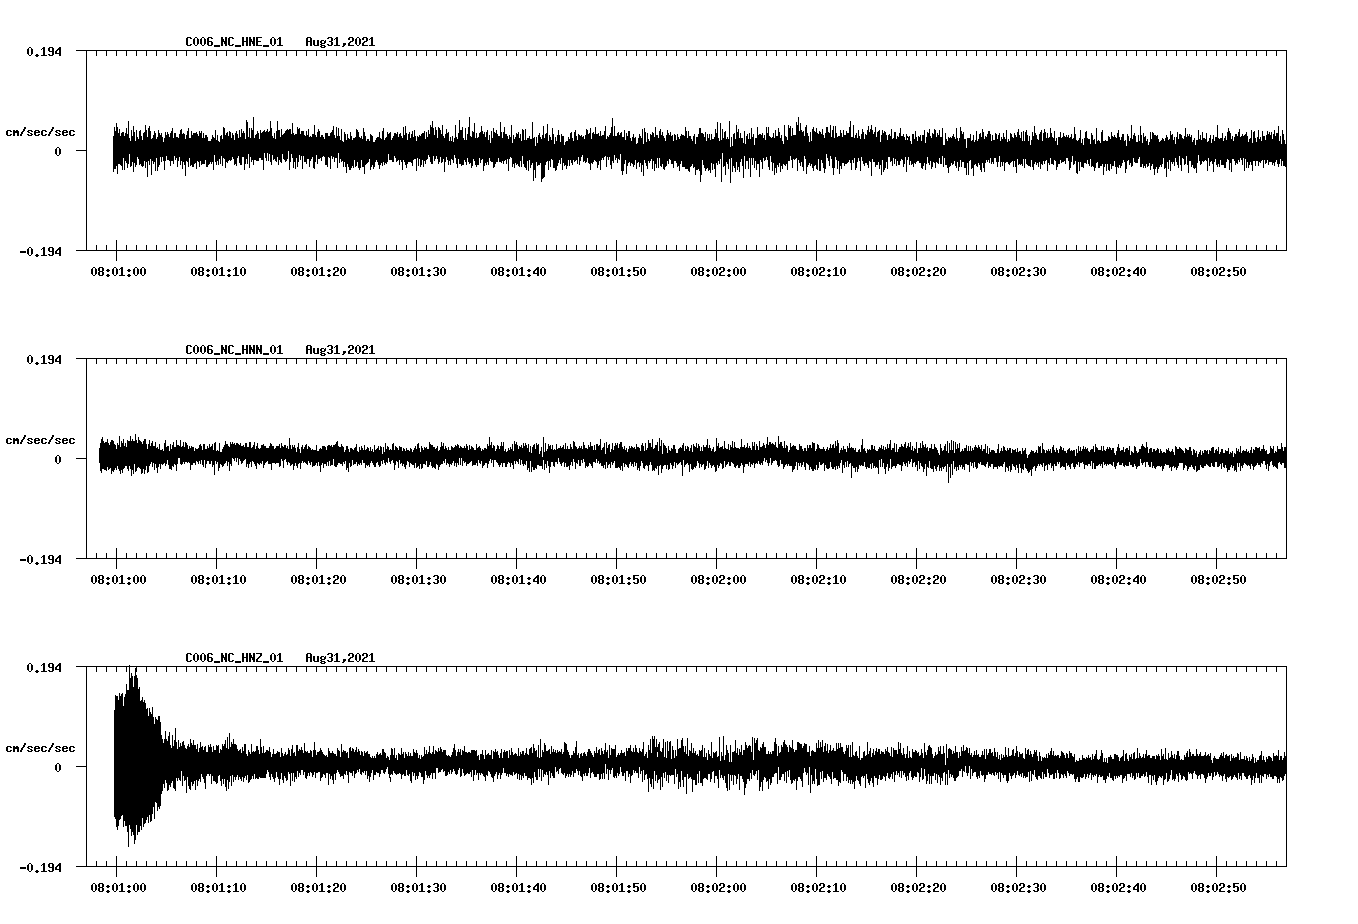
Task: Click the cm/sec/sec unit label of HNN plot
Action: [x=41, y=440]
